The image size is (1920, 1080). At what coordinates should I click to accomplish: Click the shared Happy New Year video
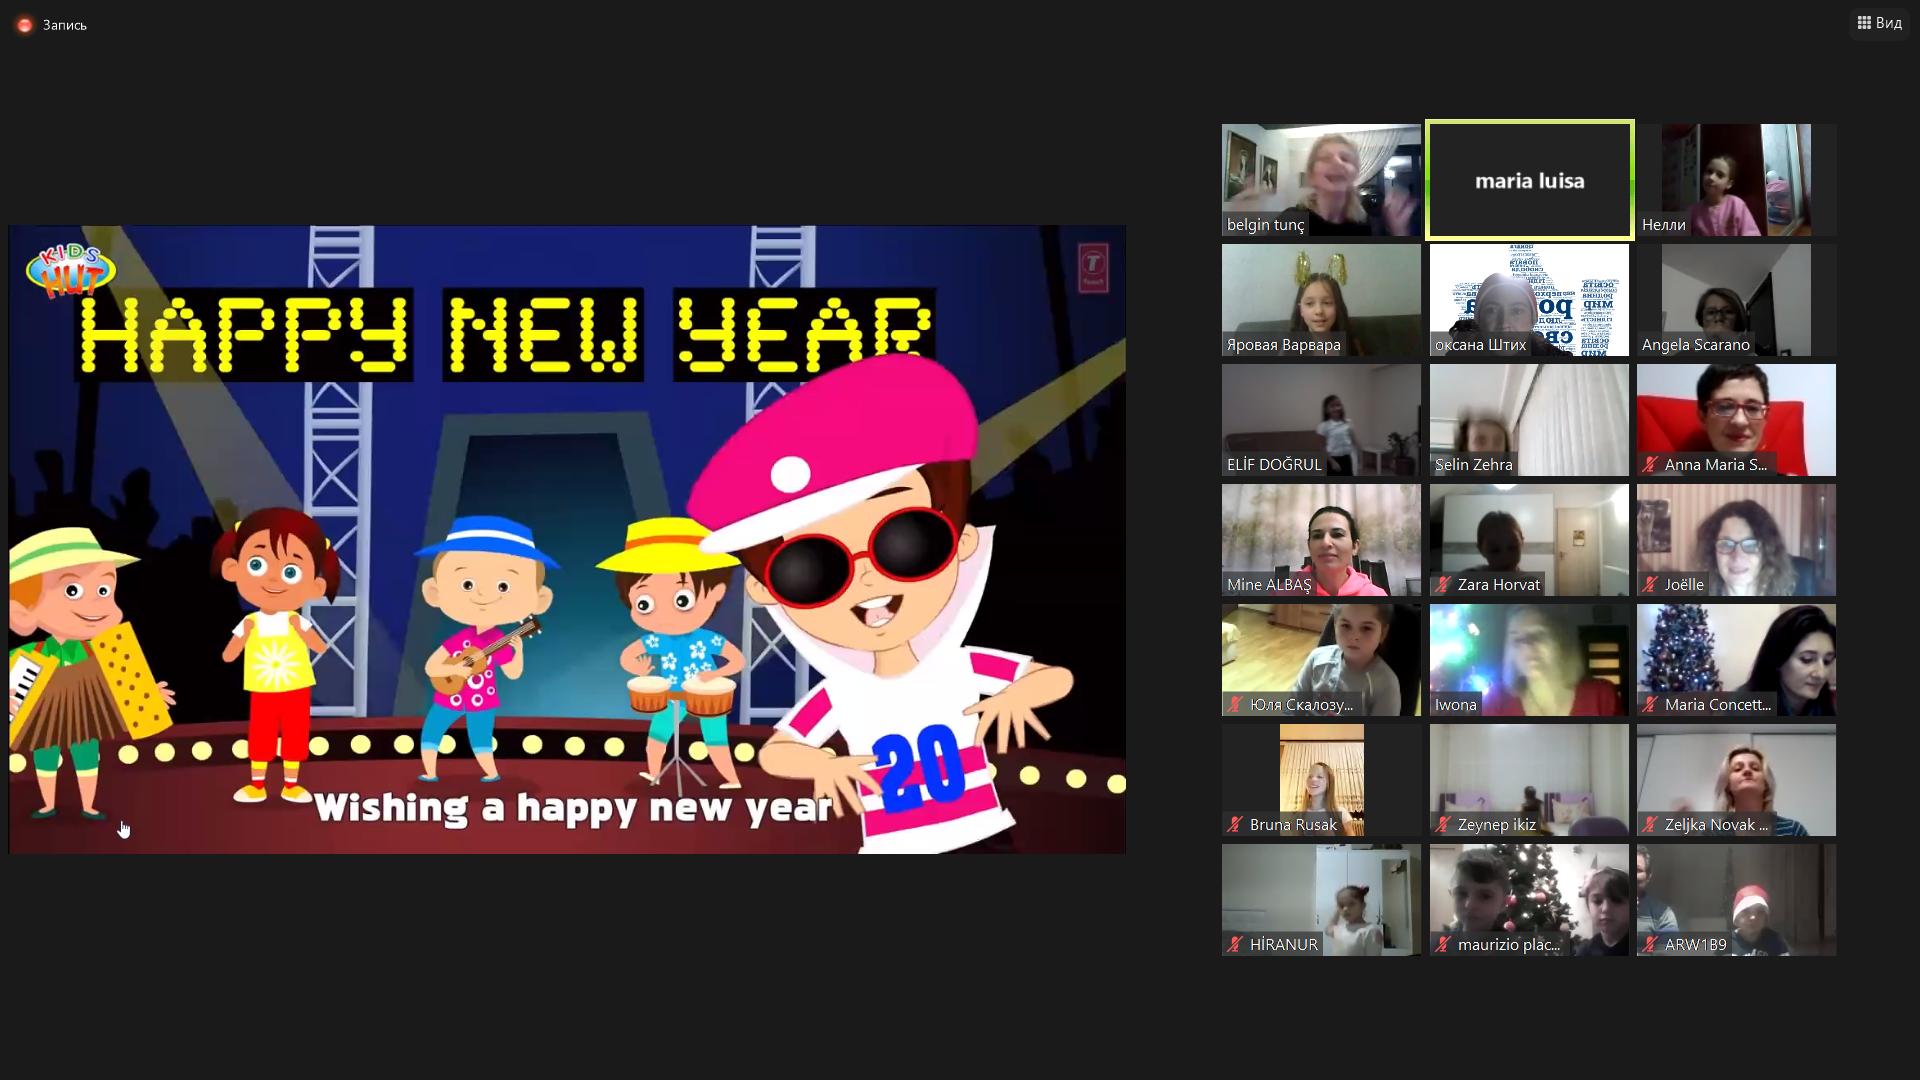point(567,540)
